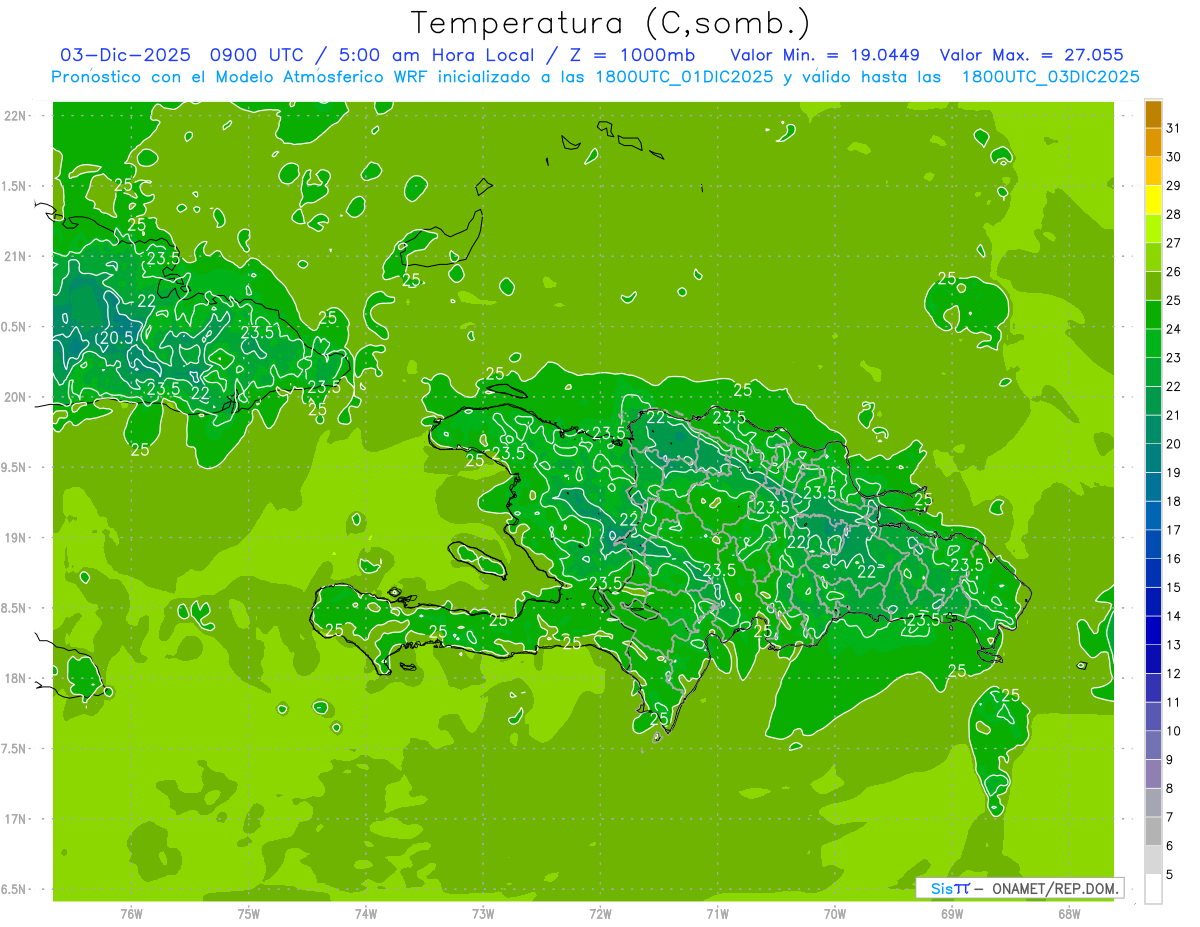The image size is (1200, 927).
Task: Click the '76W' longitude axis label
Action: 131,913
